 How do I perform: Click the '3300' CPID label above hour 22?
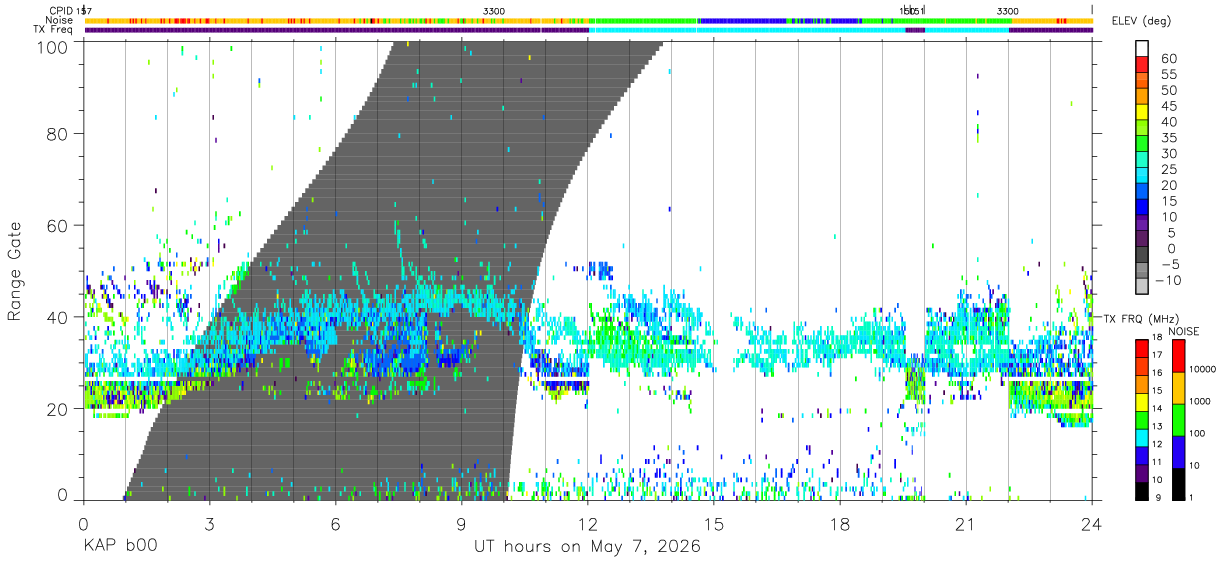[1008, 11]
